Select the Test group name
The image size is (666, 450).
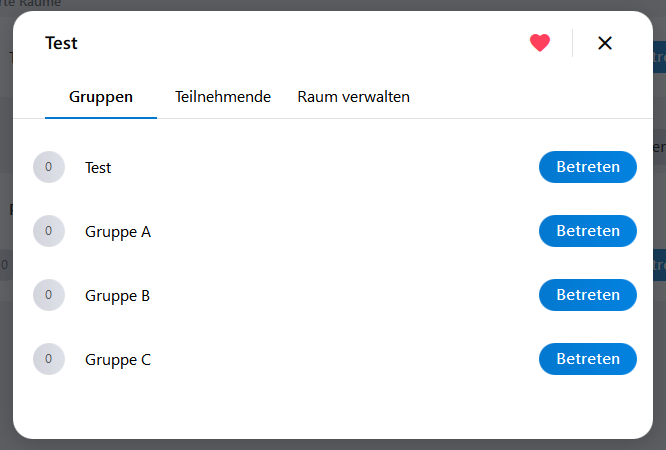click(98, 168)
